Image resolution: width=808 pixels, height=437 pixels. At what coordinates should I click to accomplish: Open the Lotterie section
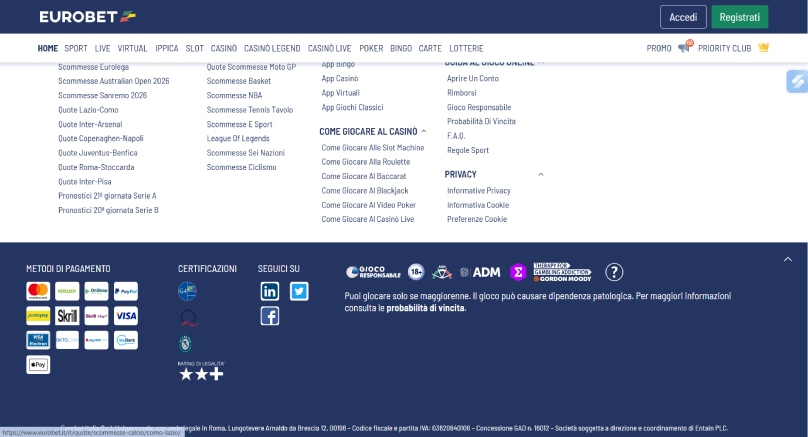click(466, 48)
